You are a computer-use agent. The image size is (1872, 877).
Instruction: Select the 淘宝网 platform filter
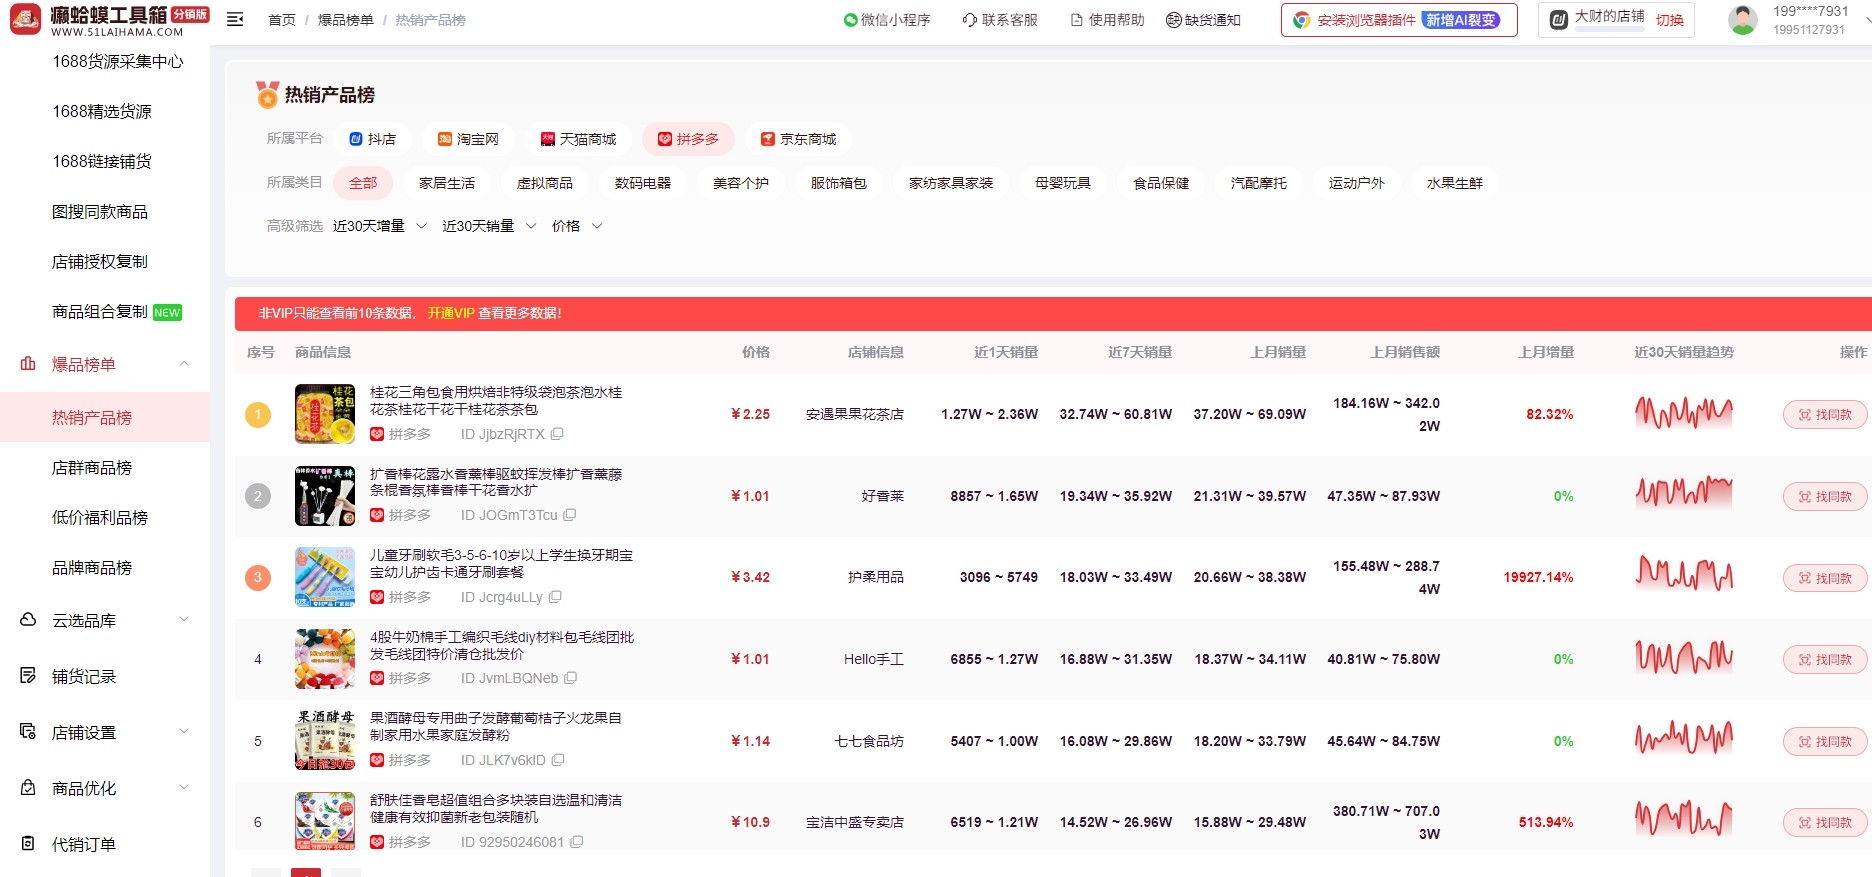(468, 139)
